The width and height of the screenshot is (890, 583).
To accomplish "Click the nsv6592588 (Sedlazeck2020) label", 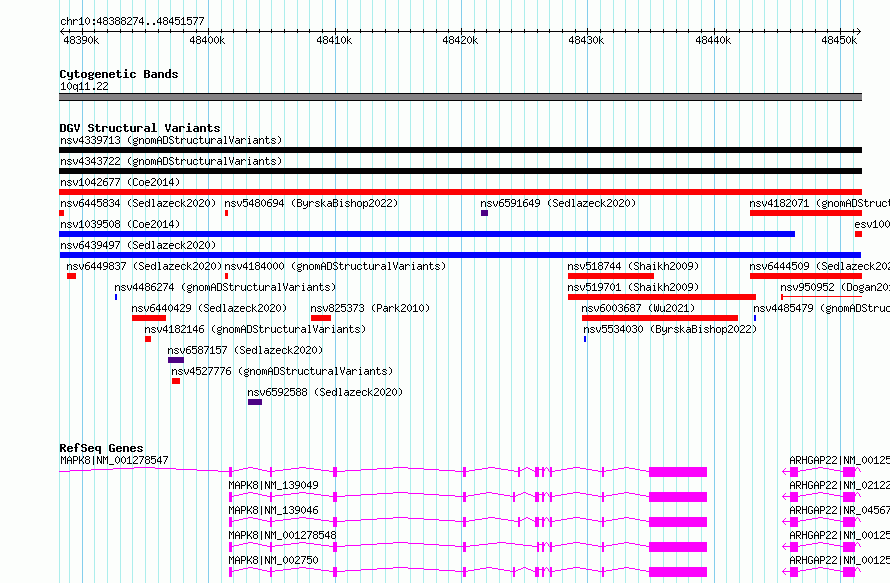I will pyautogui.click(x=325, y=392).
